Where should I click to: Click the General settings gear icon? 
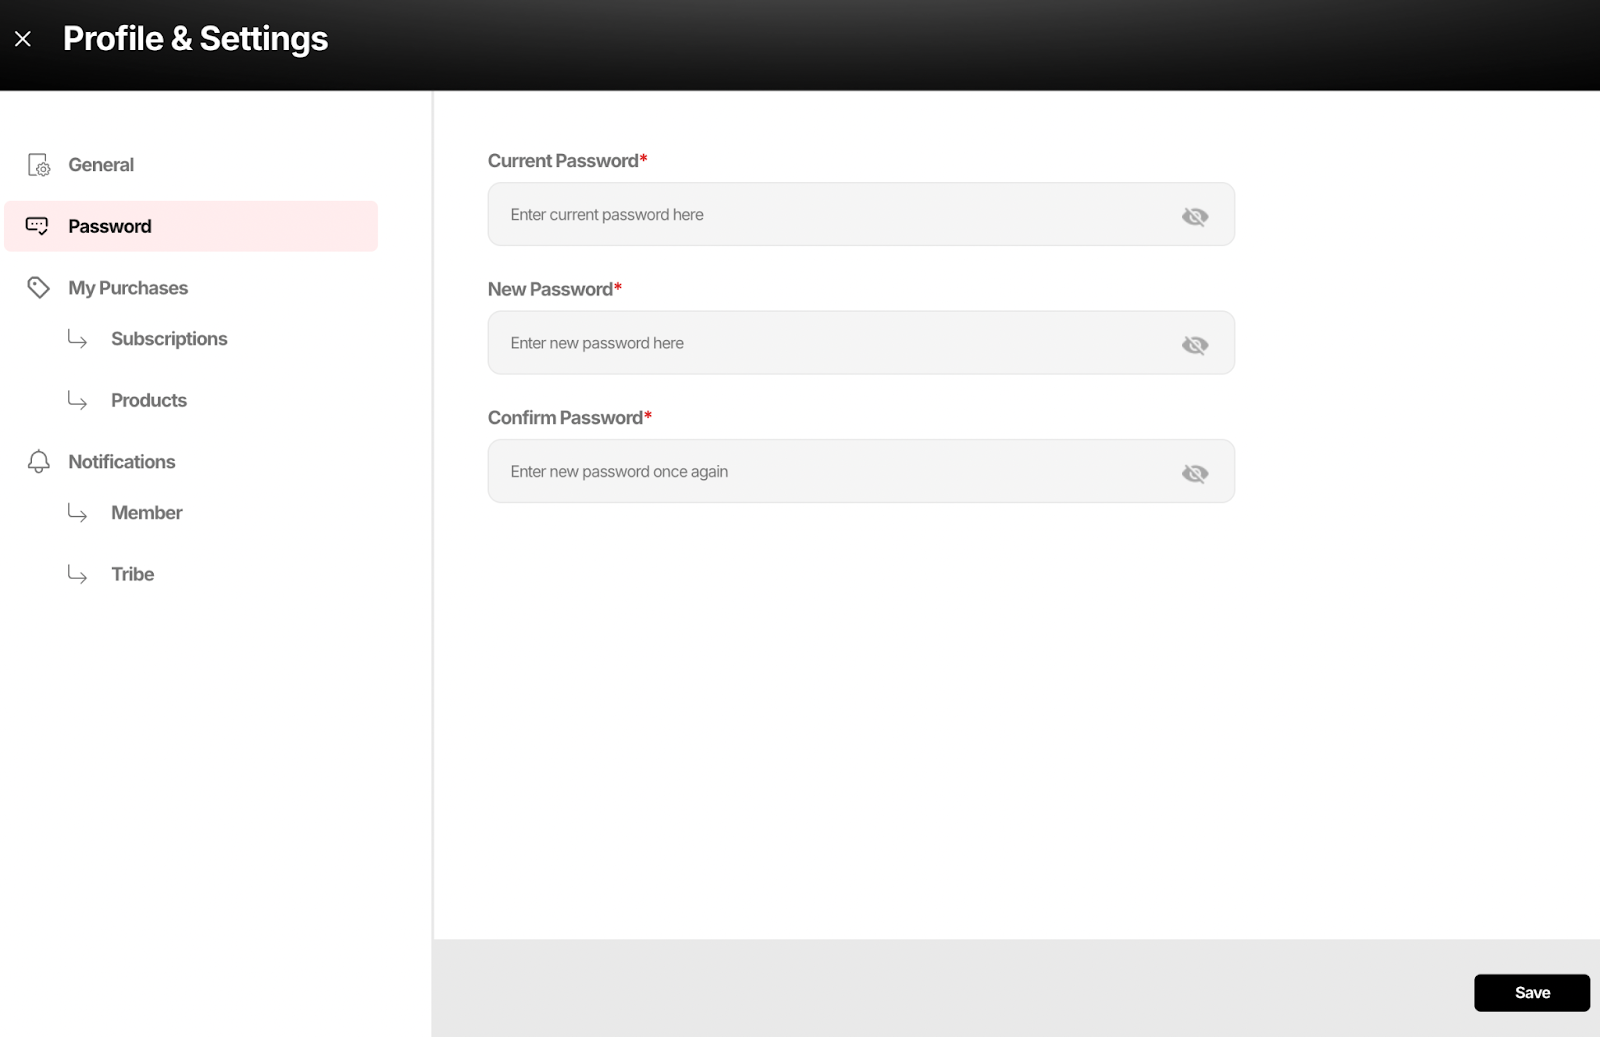click(x=38, y=164)
